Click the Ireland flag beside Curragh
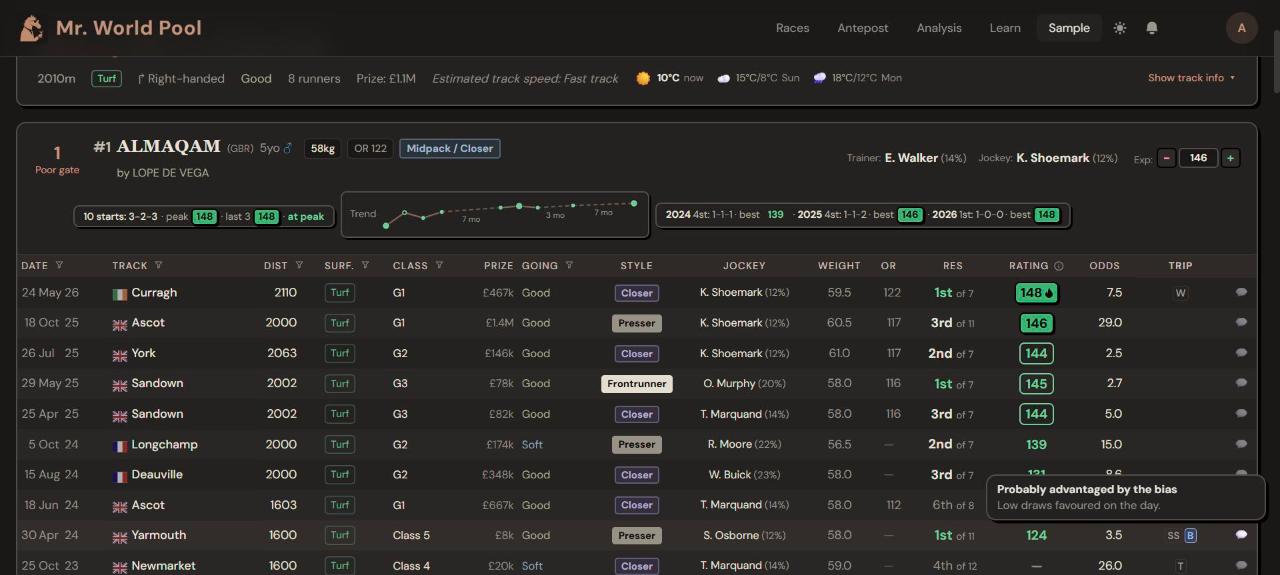The height and width of the screenshot is (575, 1280). click(x=120, y=294)
